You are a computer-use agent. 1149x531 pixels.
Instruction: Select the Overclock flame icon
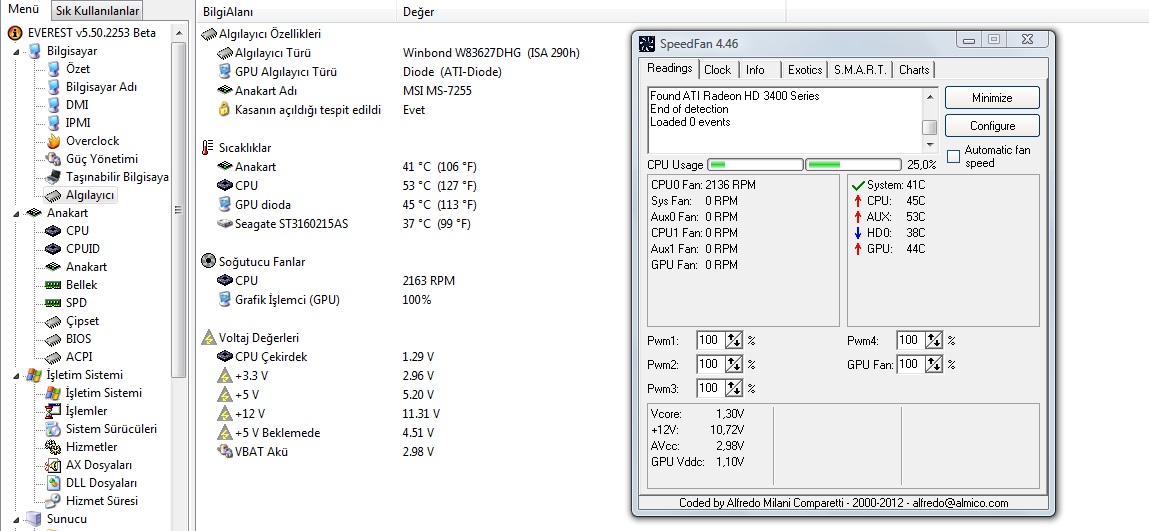[53, 141]
